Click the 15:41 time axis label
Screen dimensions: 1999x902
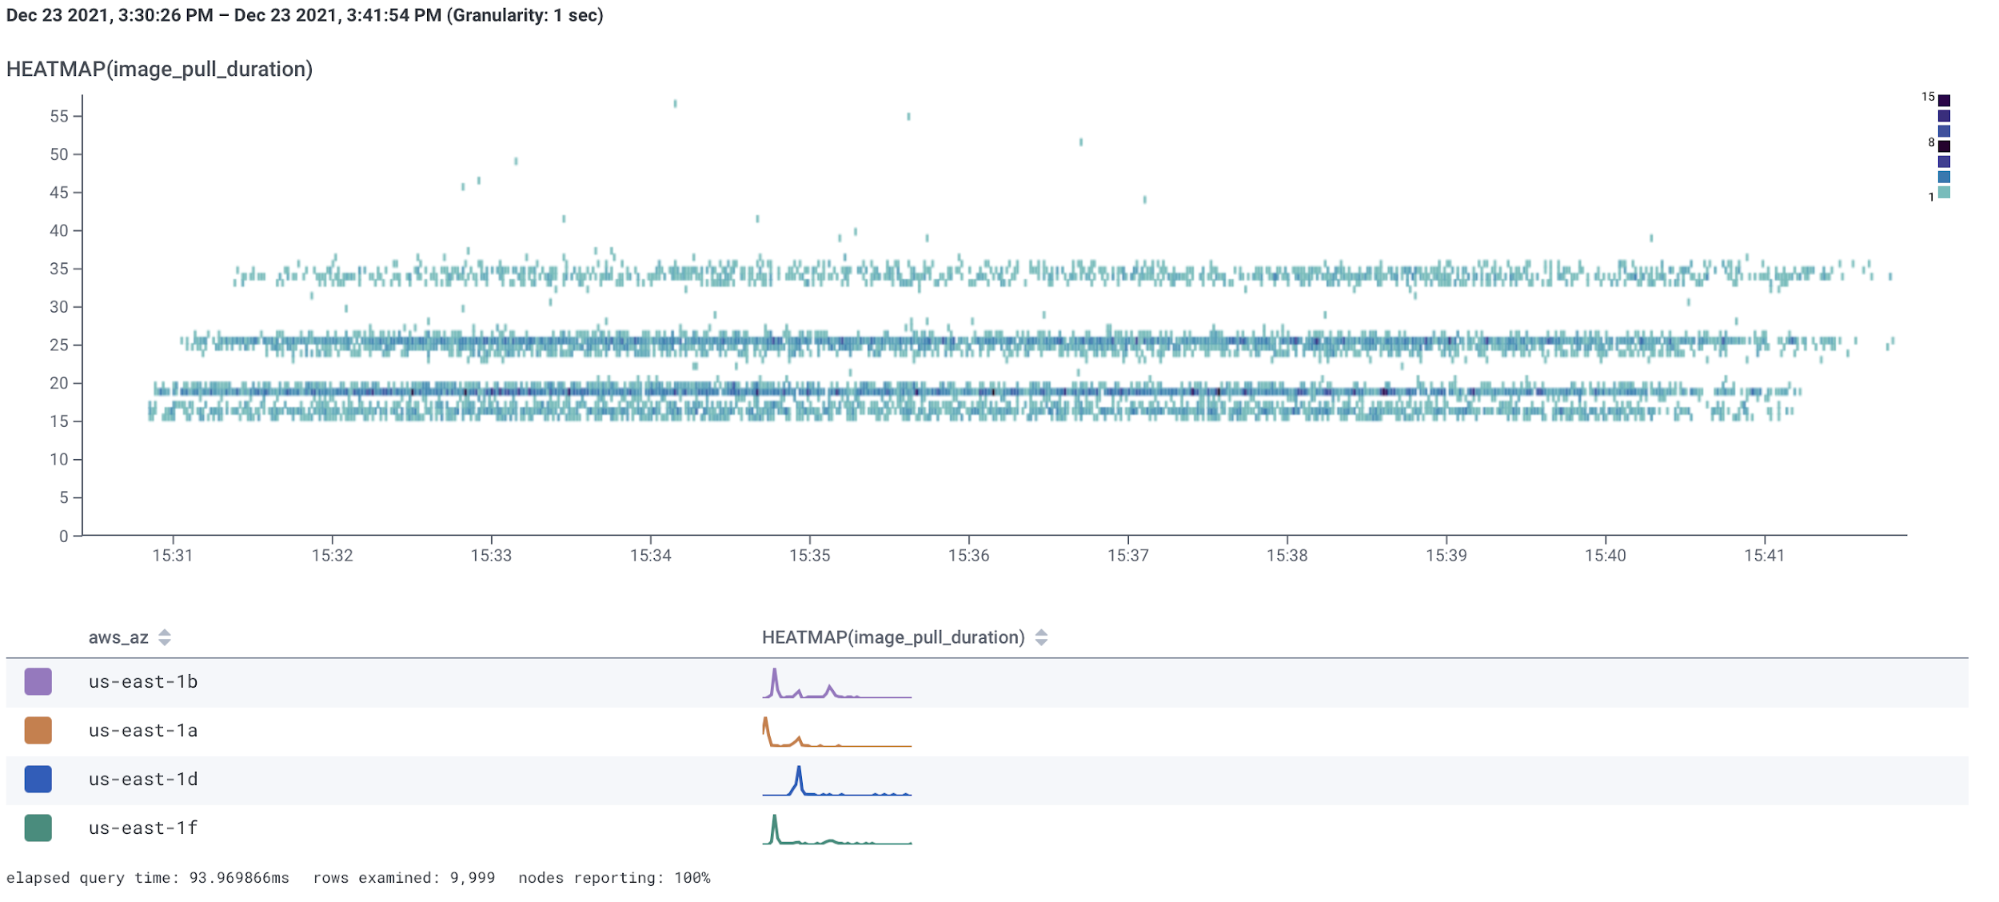(1764, 555)
